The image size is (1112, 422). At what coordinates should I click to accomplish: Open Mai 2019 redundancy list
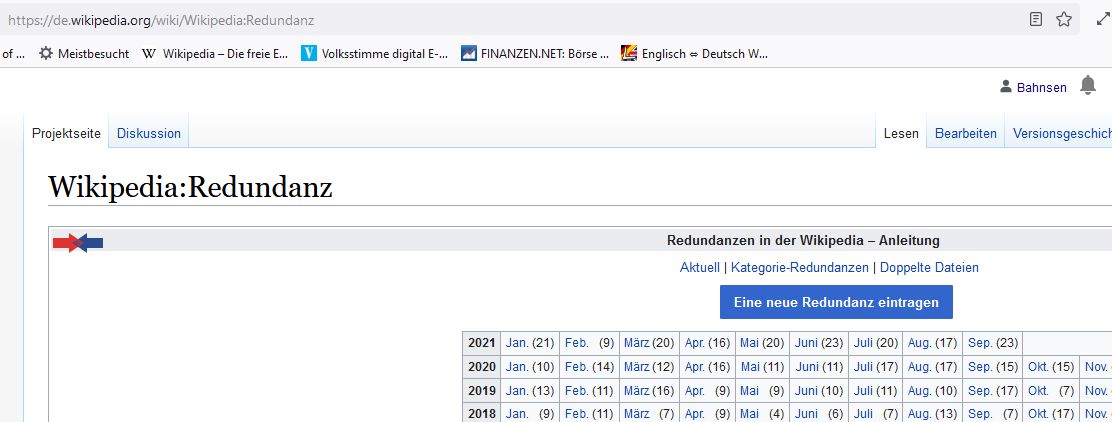click(x=750, y=390)
